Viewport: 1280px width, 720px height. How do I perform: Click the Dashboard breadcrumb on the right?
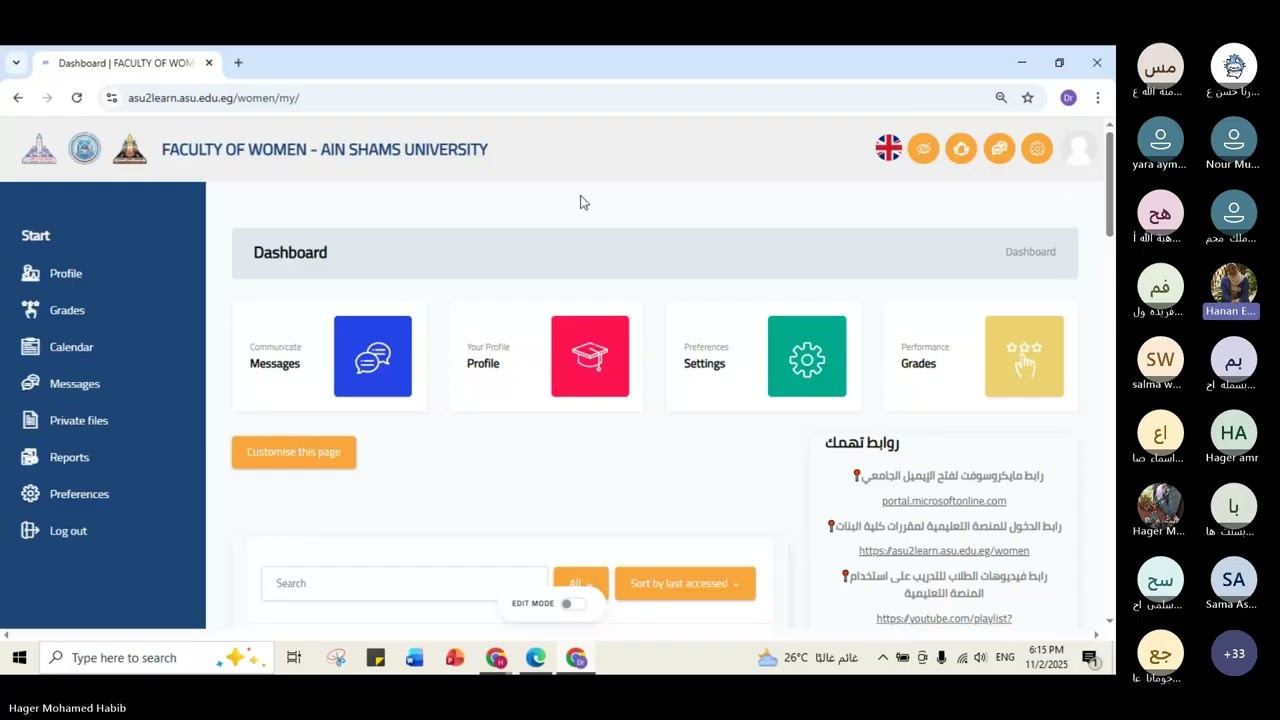1030,252
